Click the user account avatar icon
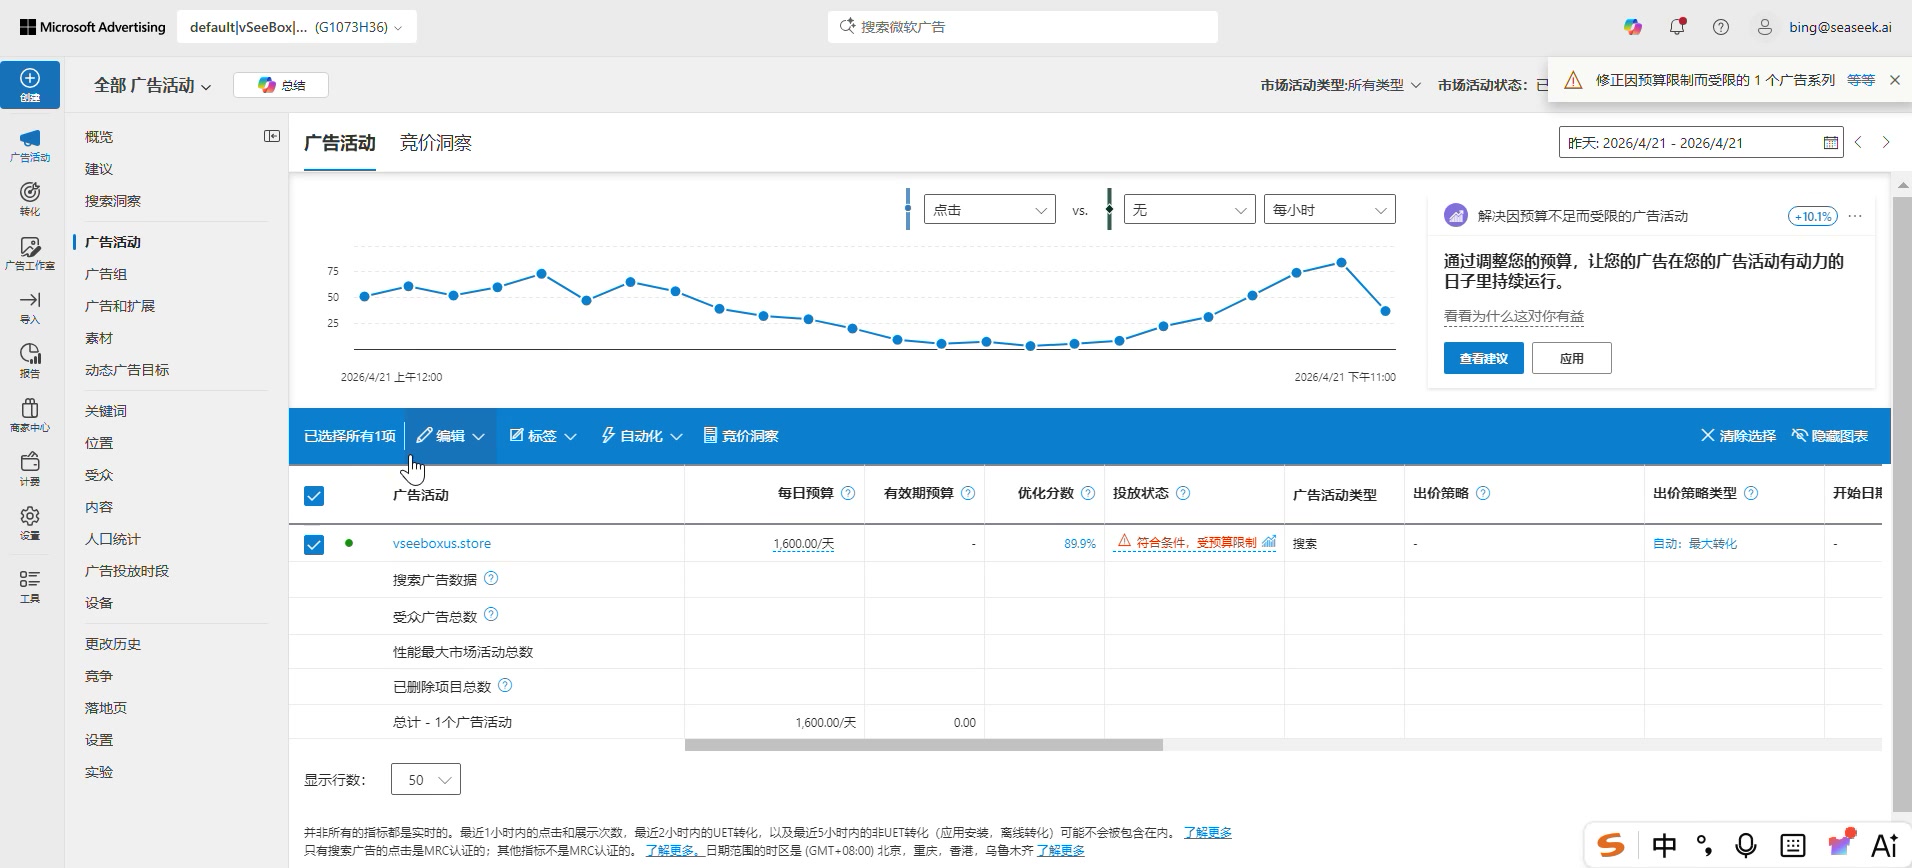The width and height of the screenshot is (1912, 868). [1765, 27]
